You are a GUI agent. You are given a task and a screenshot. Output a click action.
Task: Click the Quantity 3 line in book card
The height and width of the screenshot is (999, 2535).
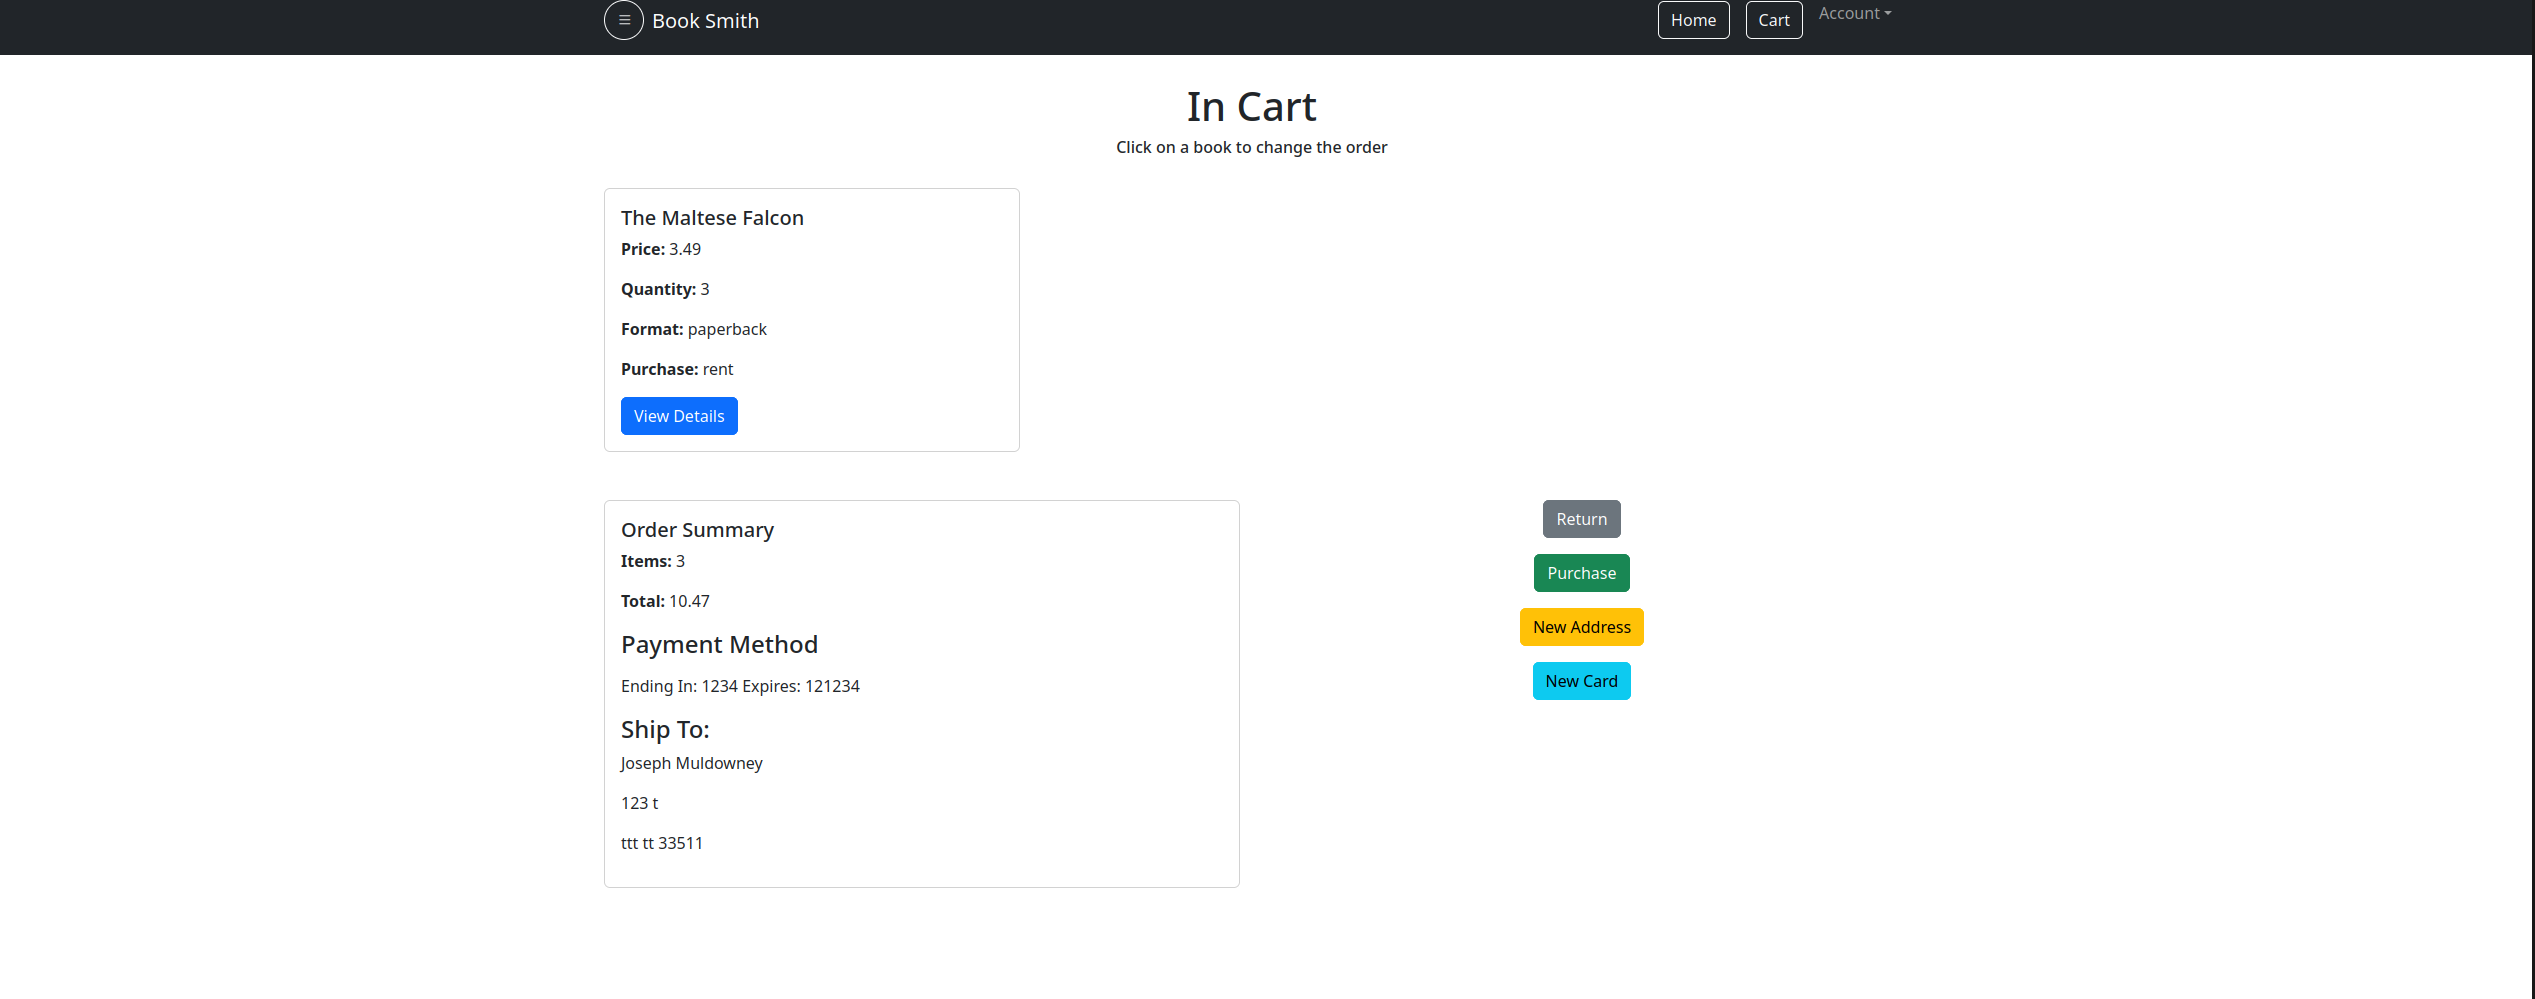pyautogui.click(x=664, y=289)
